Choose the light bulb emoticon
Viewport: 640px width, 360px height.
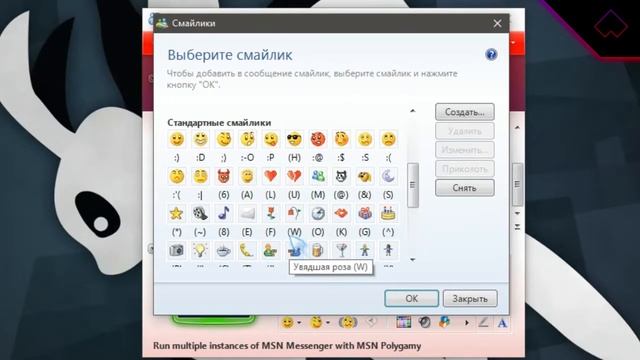coord(200,250)
